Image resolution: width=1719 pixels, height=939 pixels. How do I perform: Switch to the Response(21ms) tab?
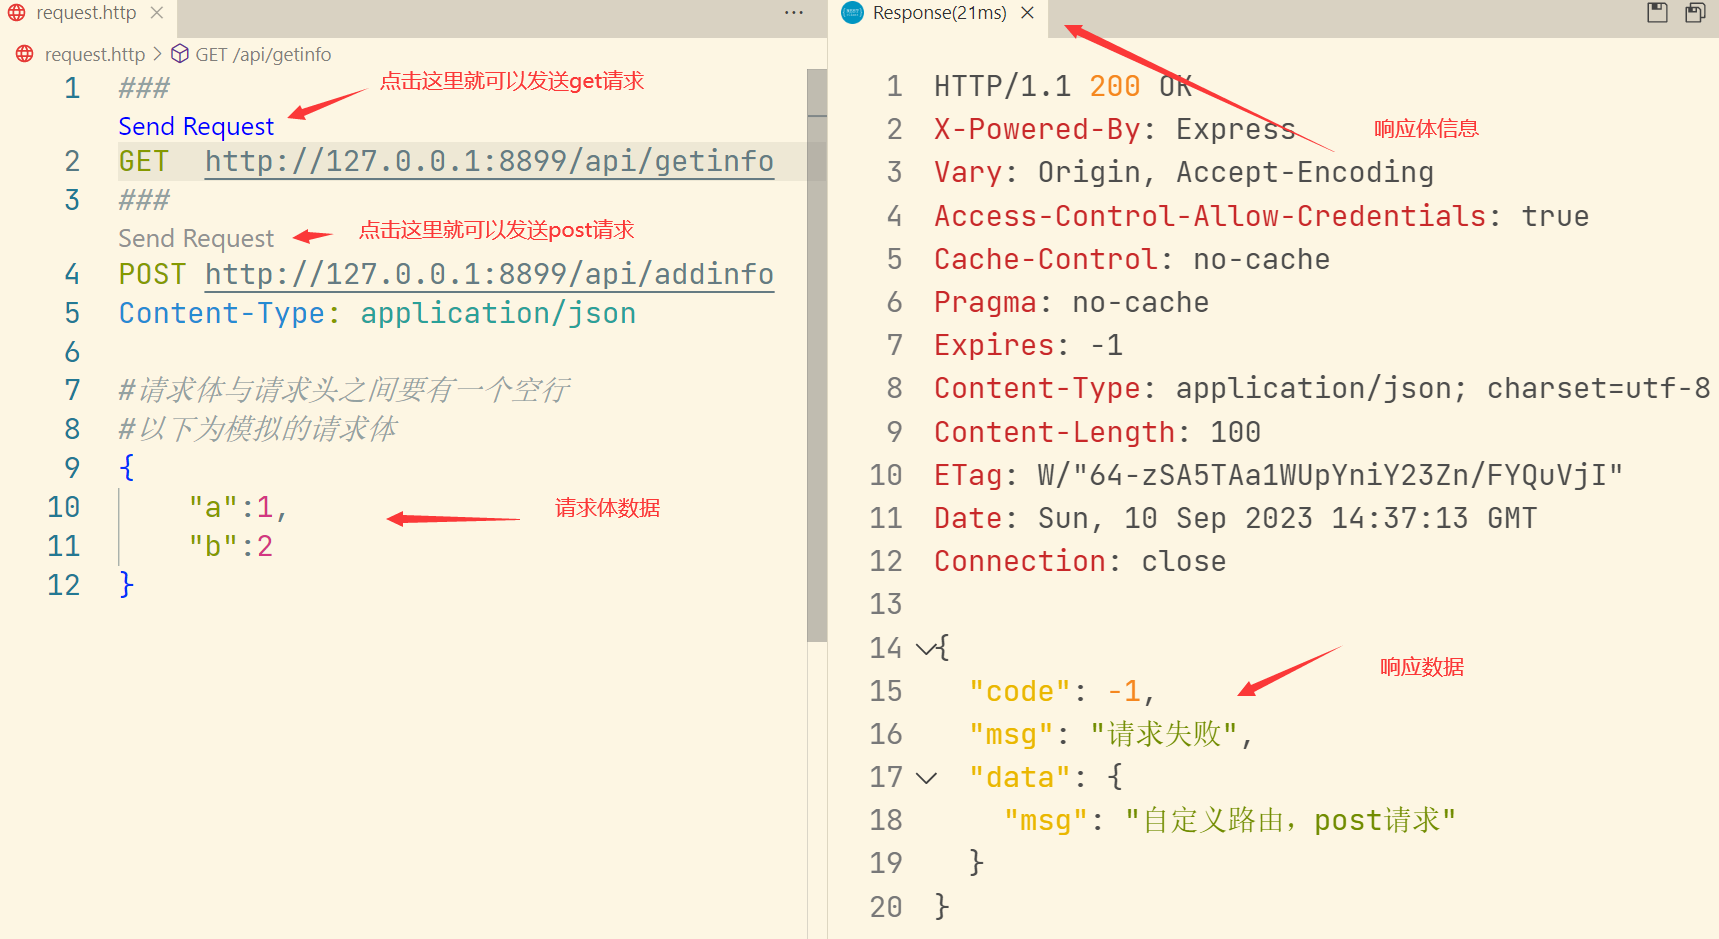(940, 13)
